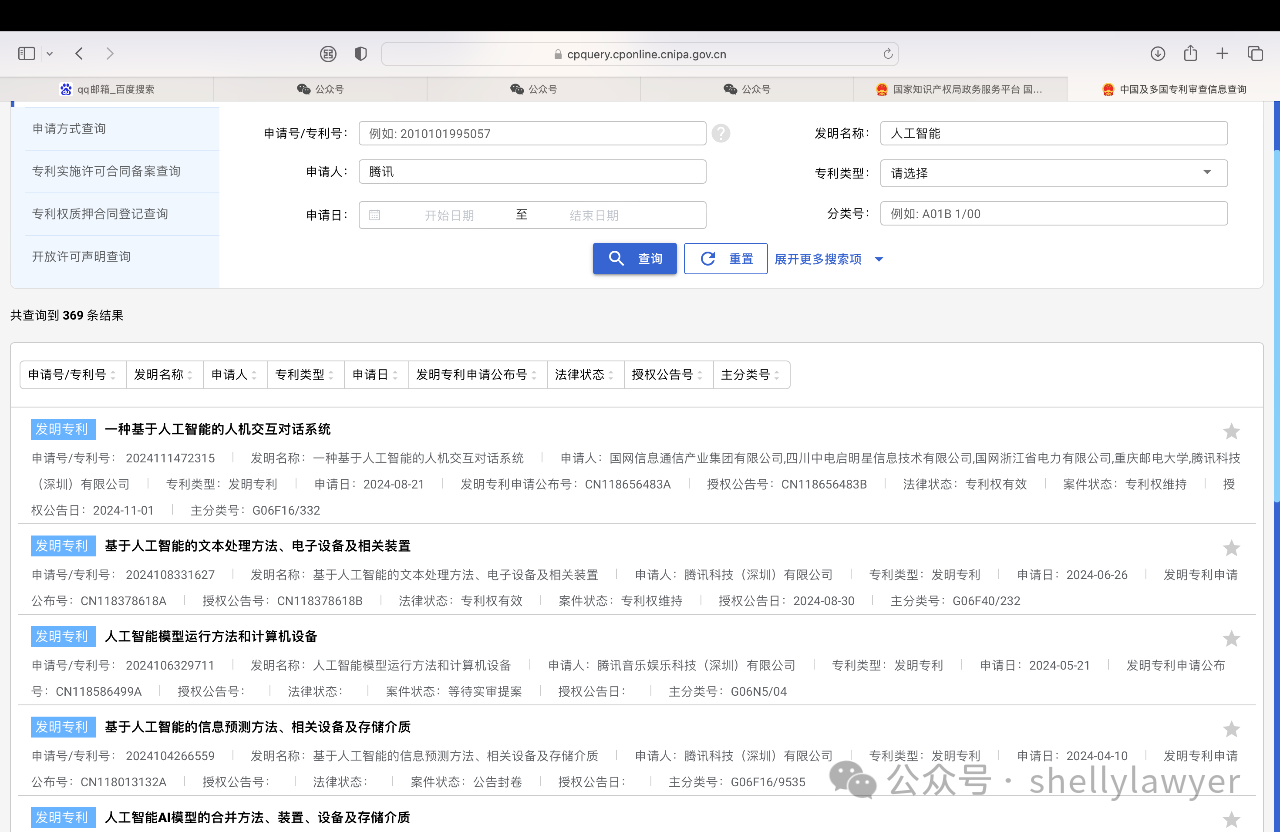Screen dimensions: 1280x832
Task: Sort results by 授权公告号
Action: [x=668, y=375]
